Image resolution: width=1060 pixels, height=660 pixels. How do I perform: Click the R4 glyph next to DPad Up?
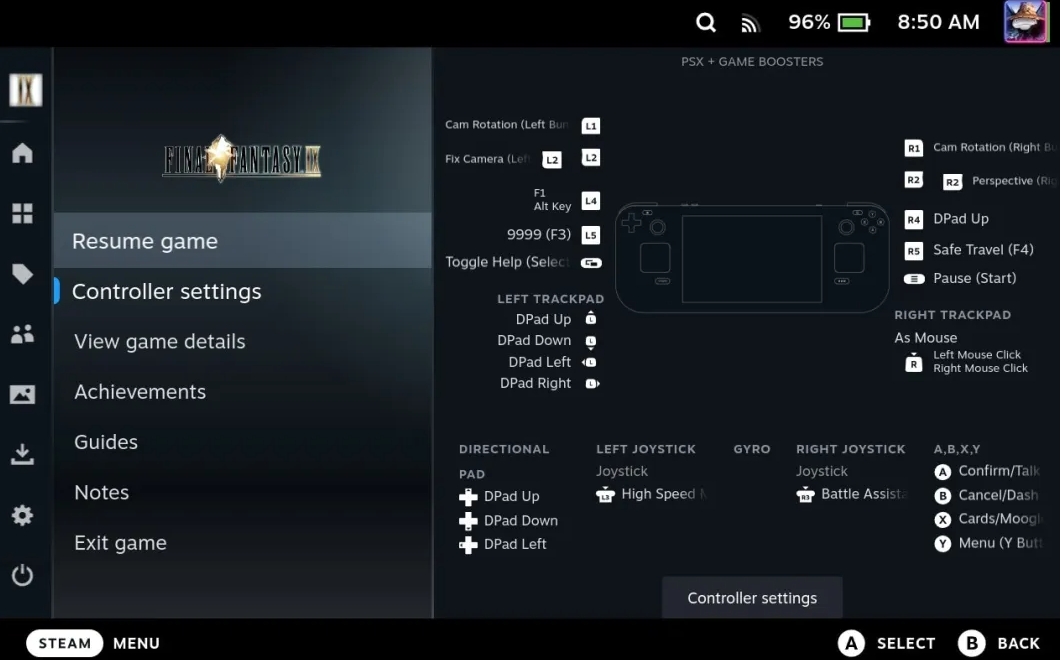[x=914, y=220]
